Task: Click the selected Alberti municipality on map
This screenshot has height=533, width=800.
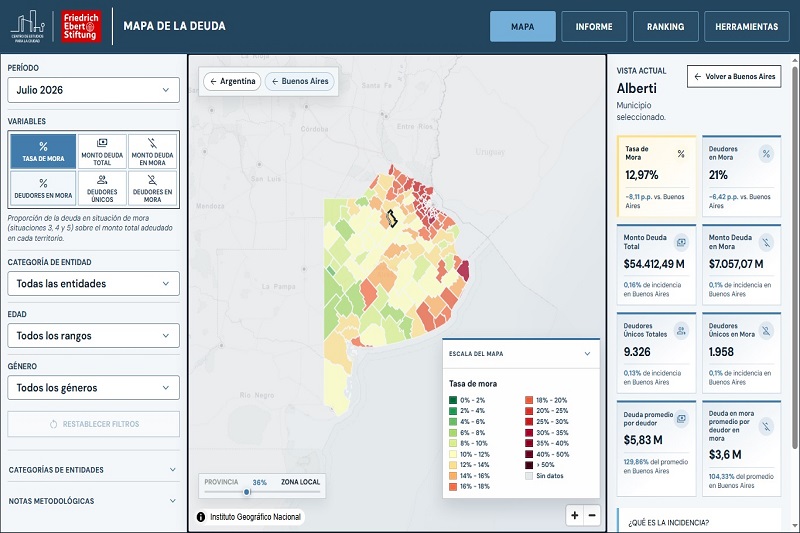Action: tap(391, 218)
